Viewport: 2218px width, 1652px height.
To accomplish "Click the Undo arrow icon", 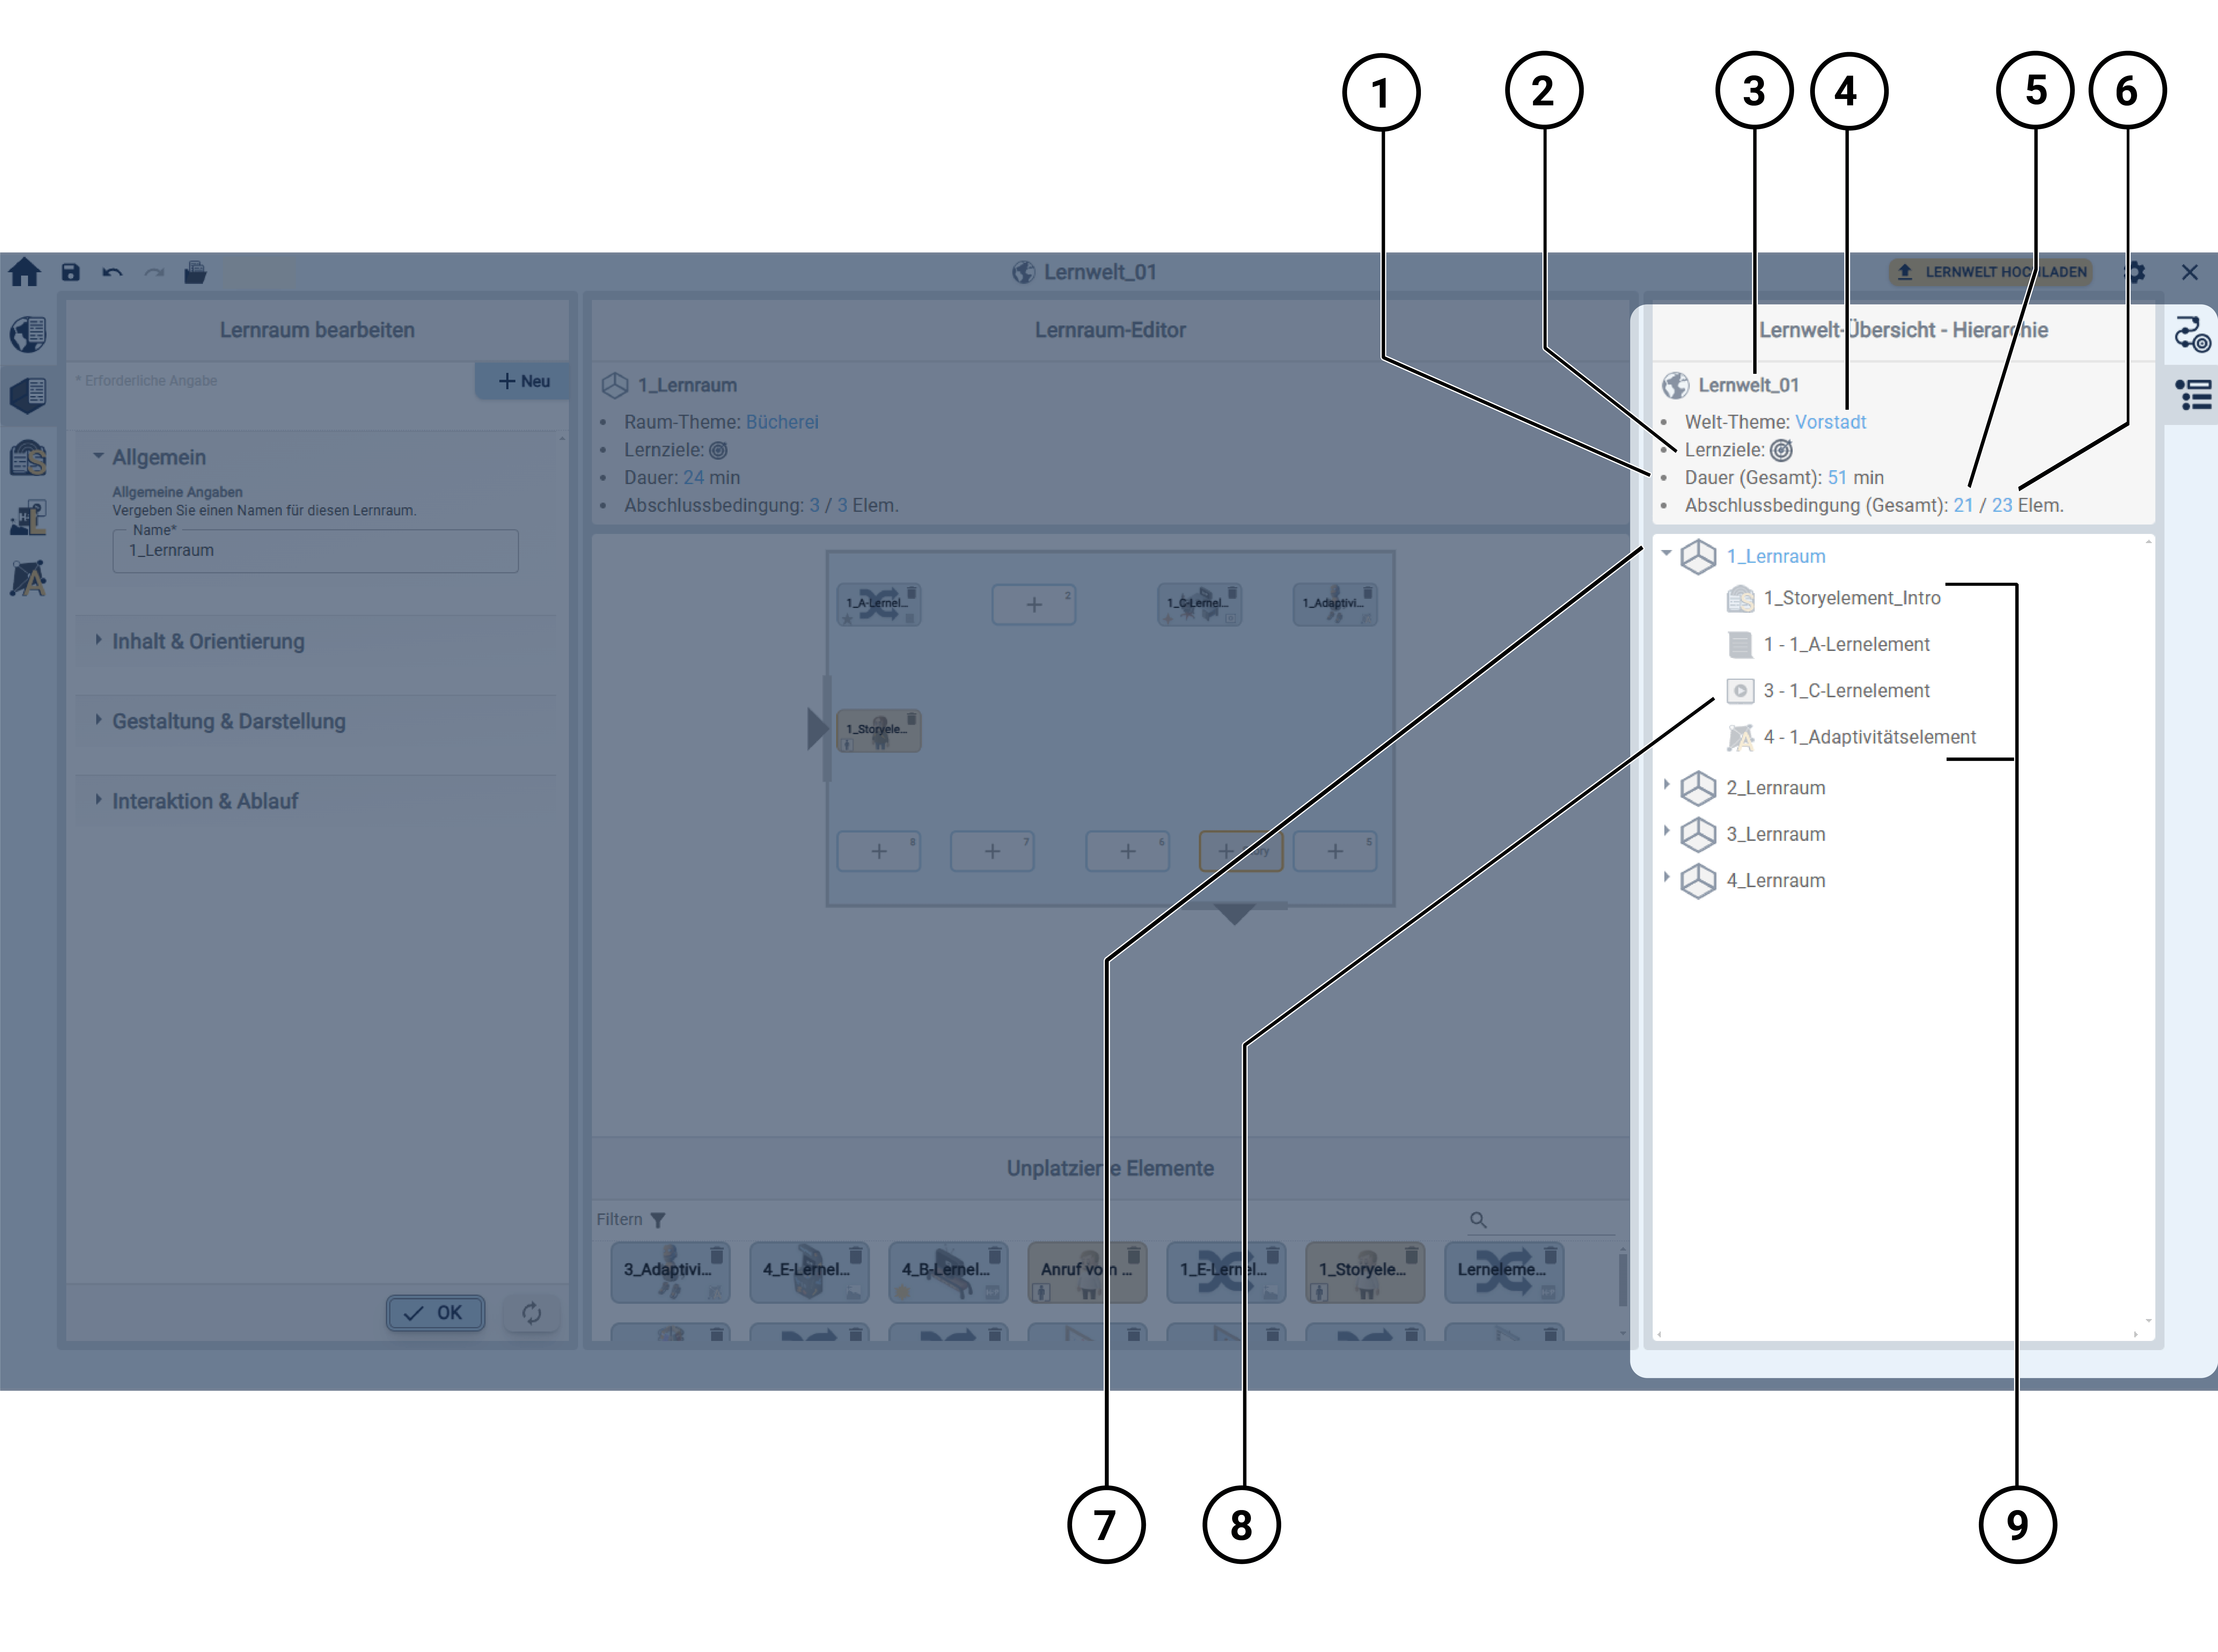I will pos(112,272).
